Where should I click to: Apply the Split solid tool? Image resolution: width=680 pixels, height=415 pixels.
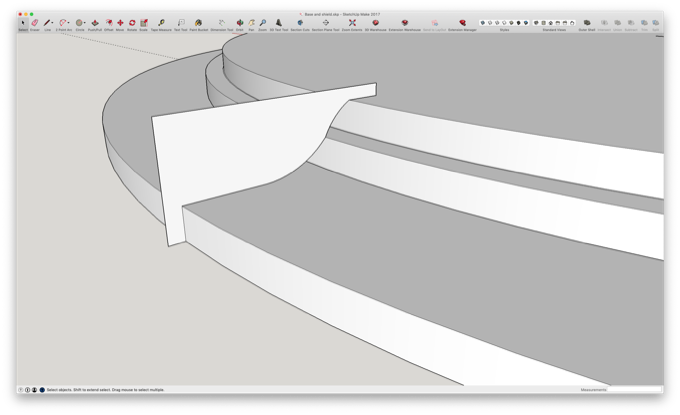[x=656, y=23]
